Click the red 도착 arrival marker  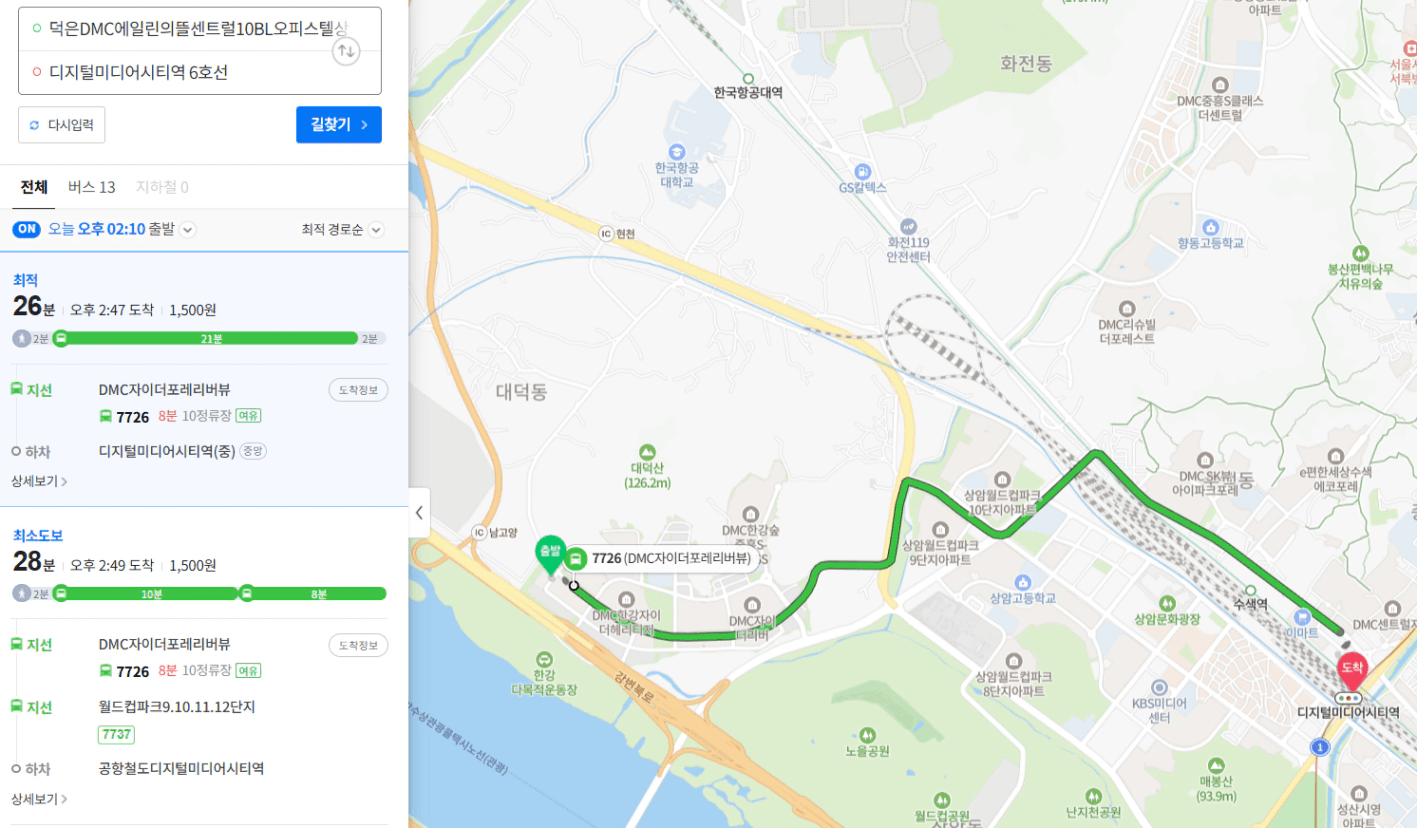[1352, 670]
